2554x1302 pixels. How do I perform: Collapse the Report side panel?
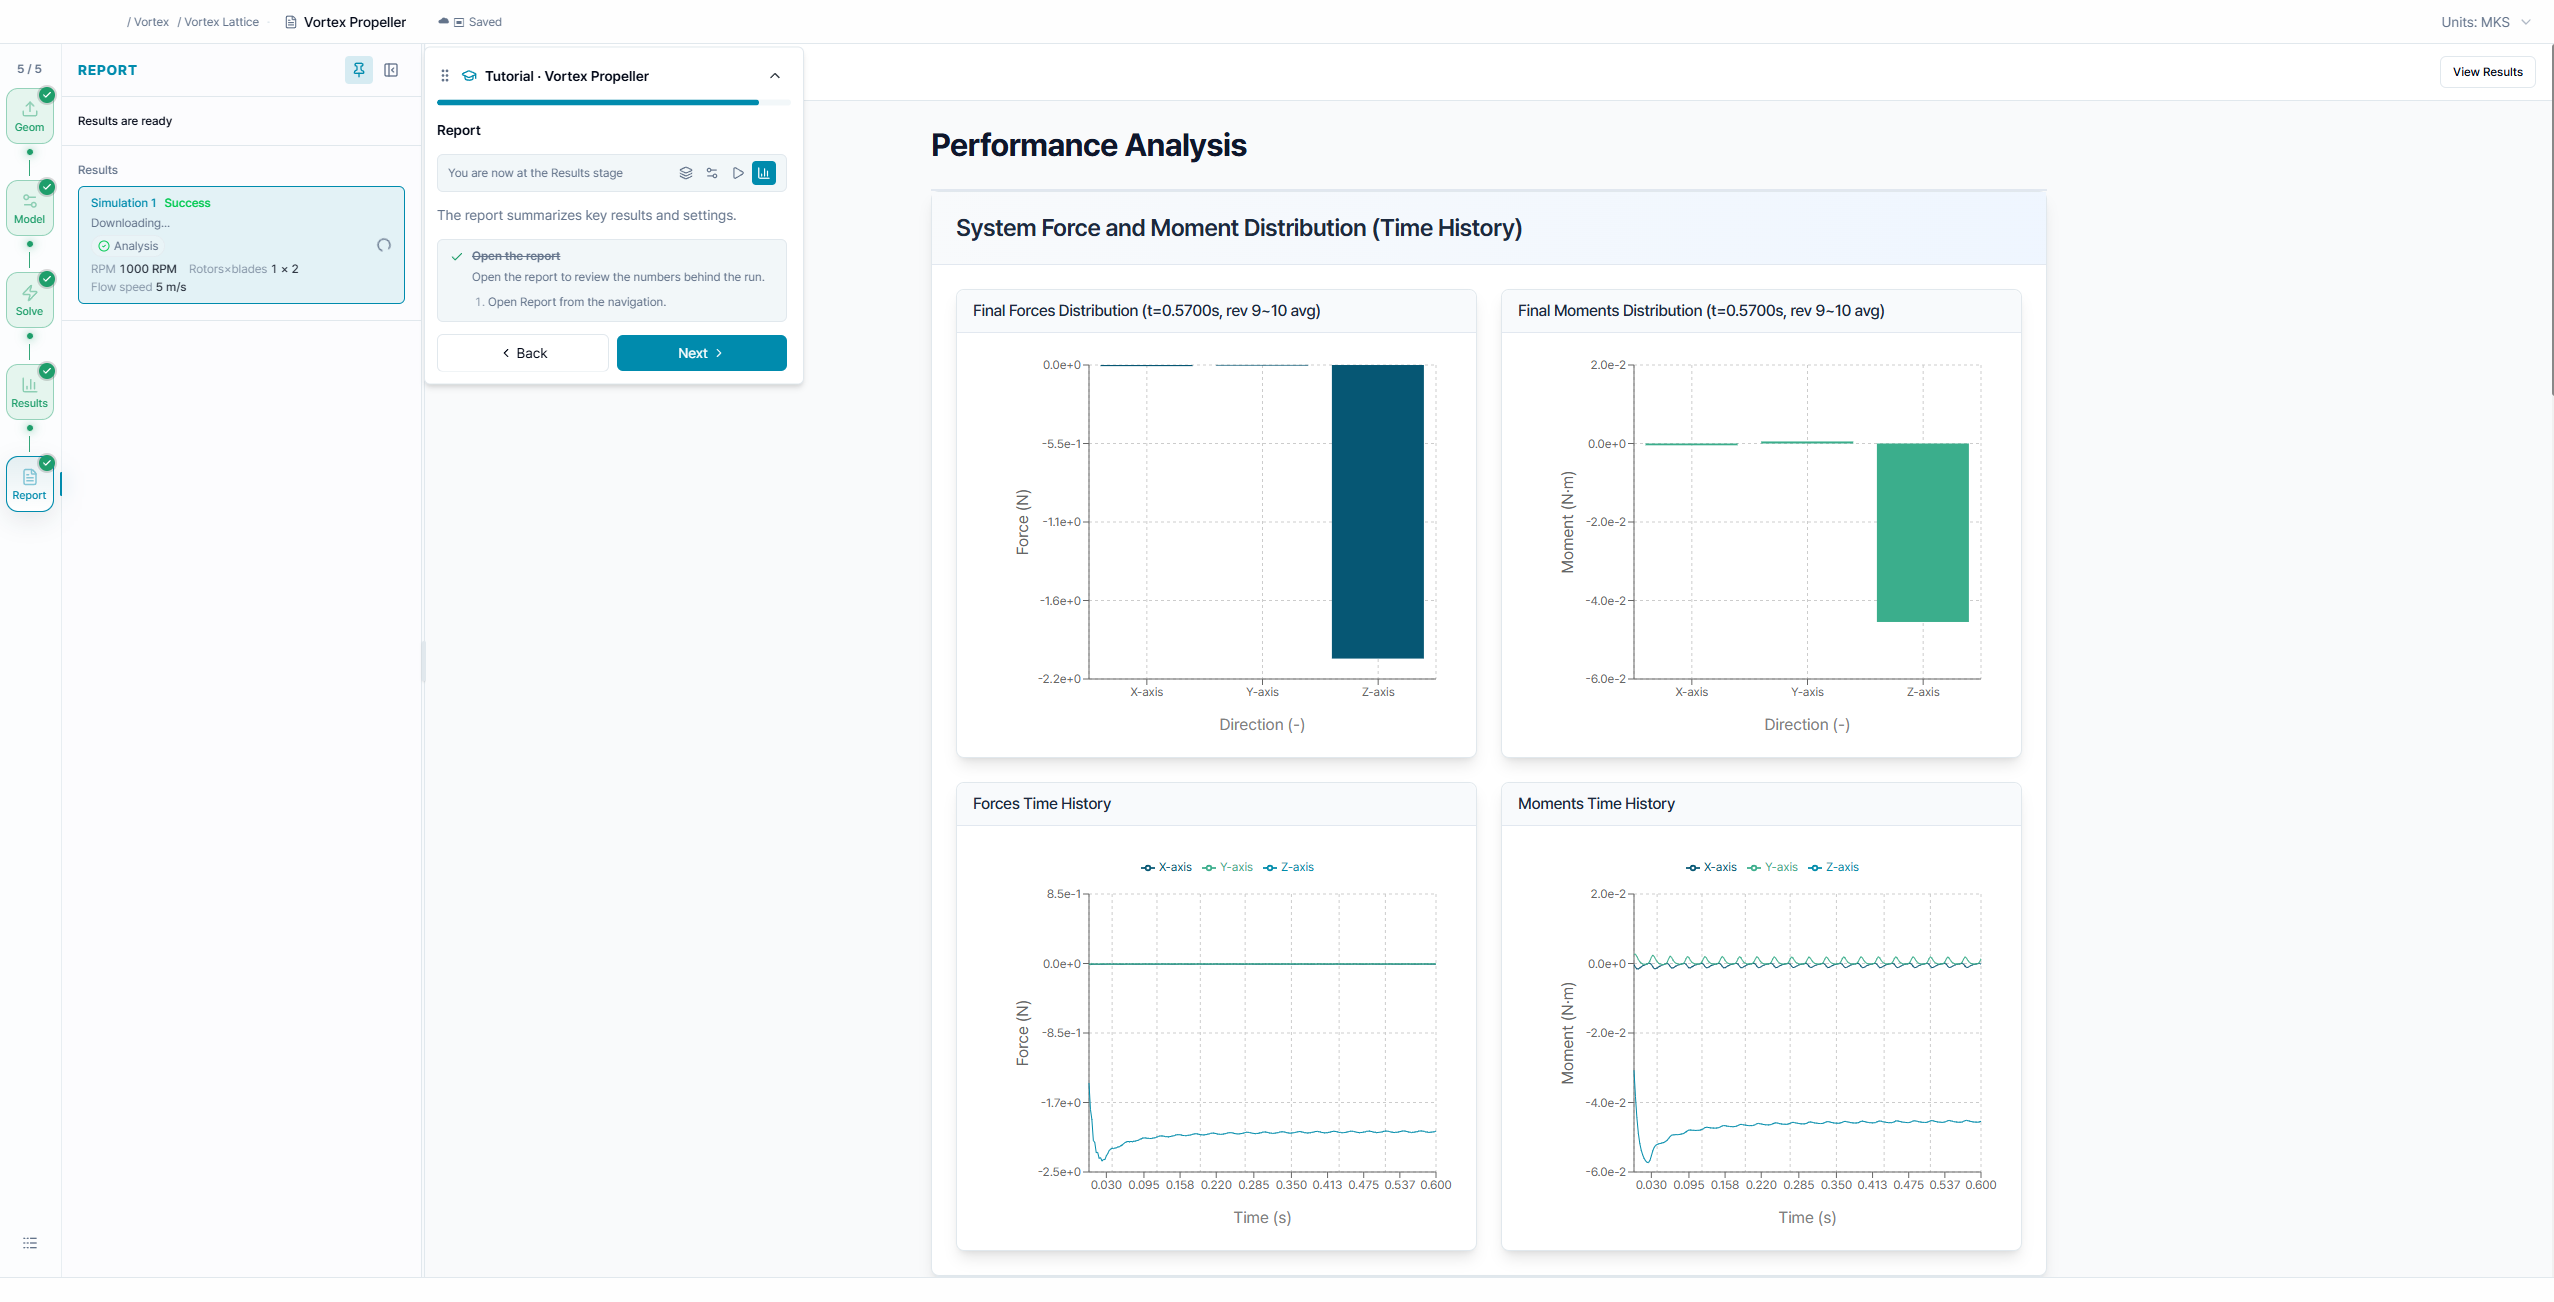pos(391,70)
